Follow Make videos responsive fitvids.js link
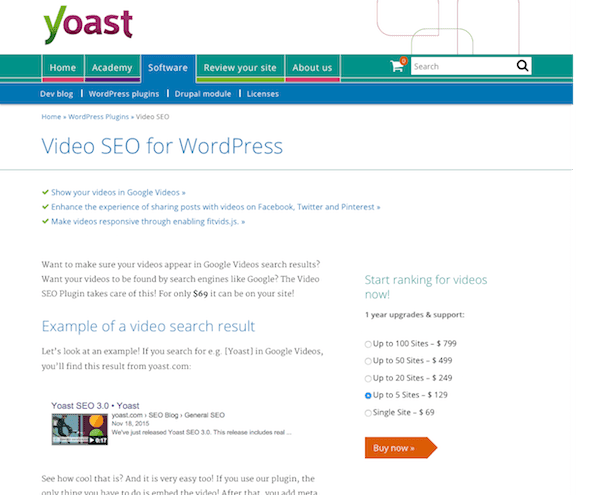Viewport: 600px width, 495px height. (x=148, y=221)
